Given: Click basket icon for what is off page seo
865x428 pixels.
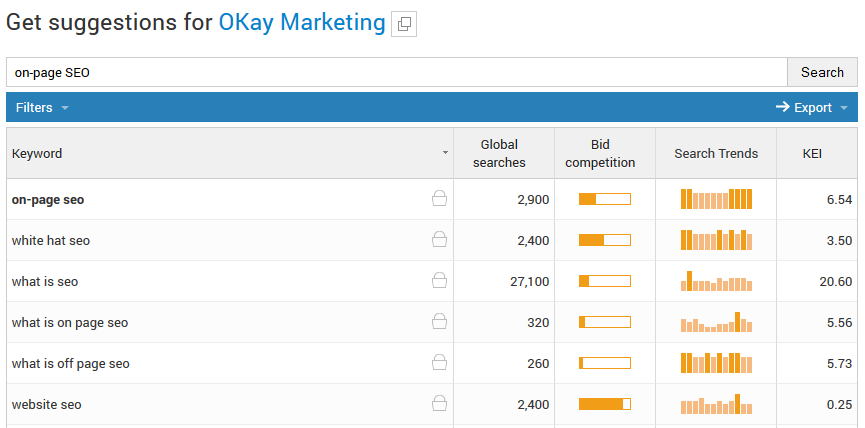Looking at the screenshot, I should tap(439, 362).
